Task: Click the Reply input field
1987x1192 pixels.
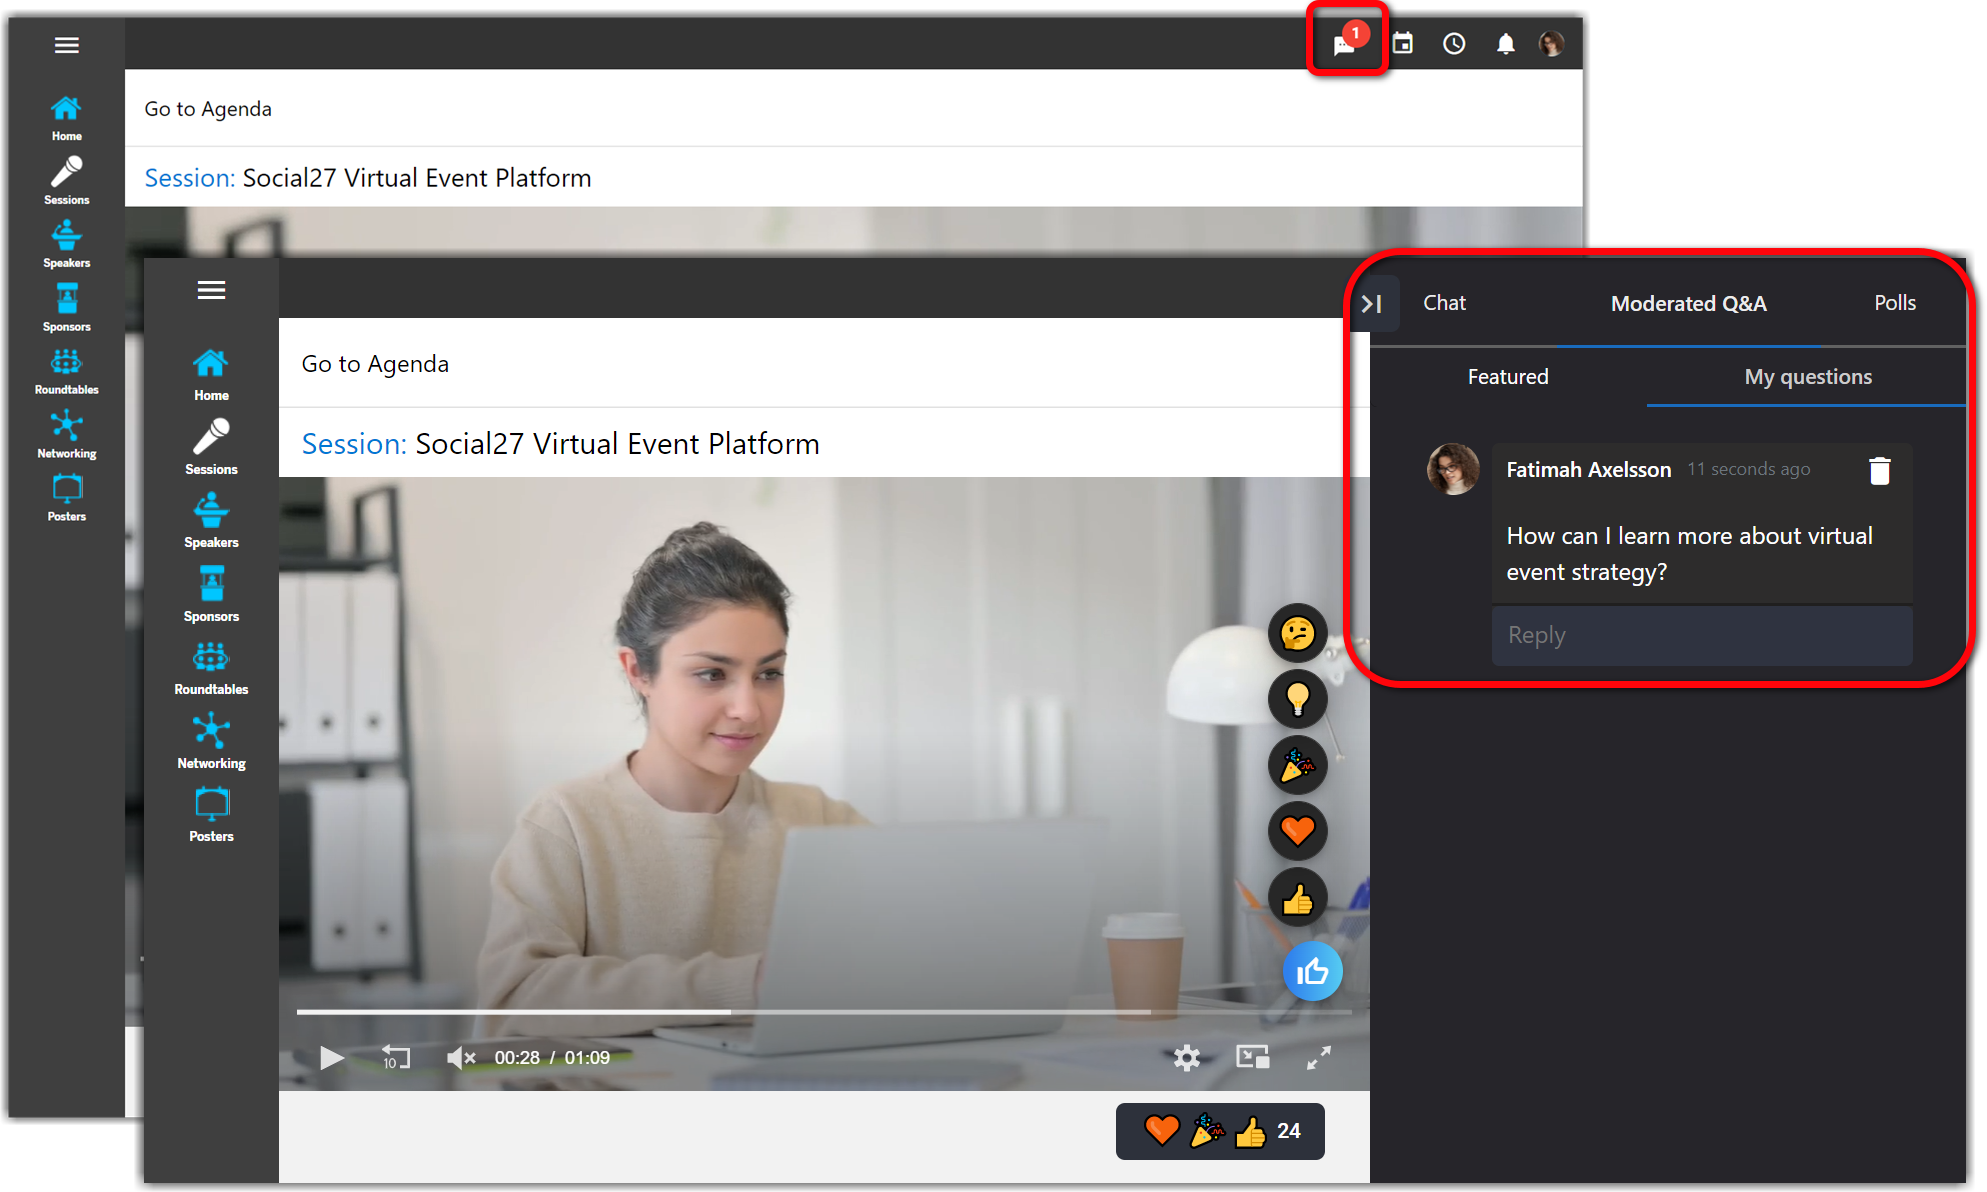Action: point(1701,635)
